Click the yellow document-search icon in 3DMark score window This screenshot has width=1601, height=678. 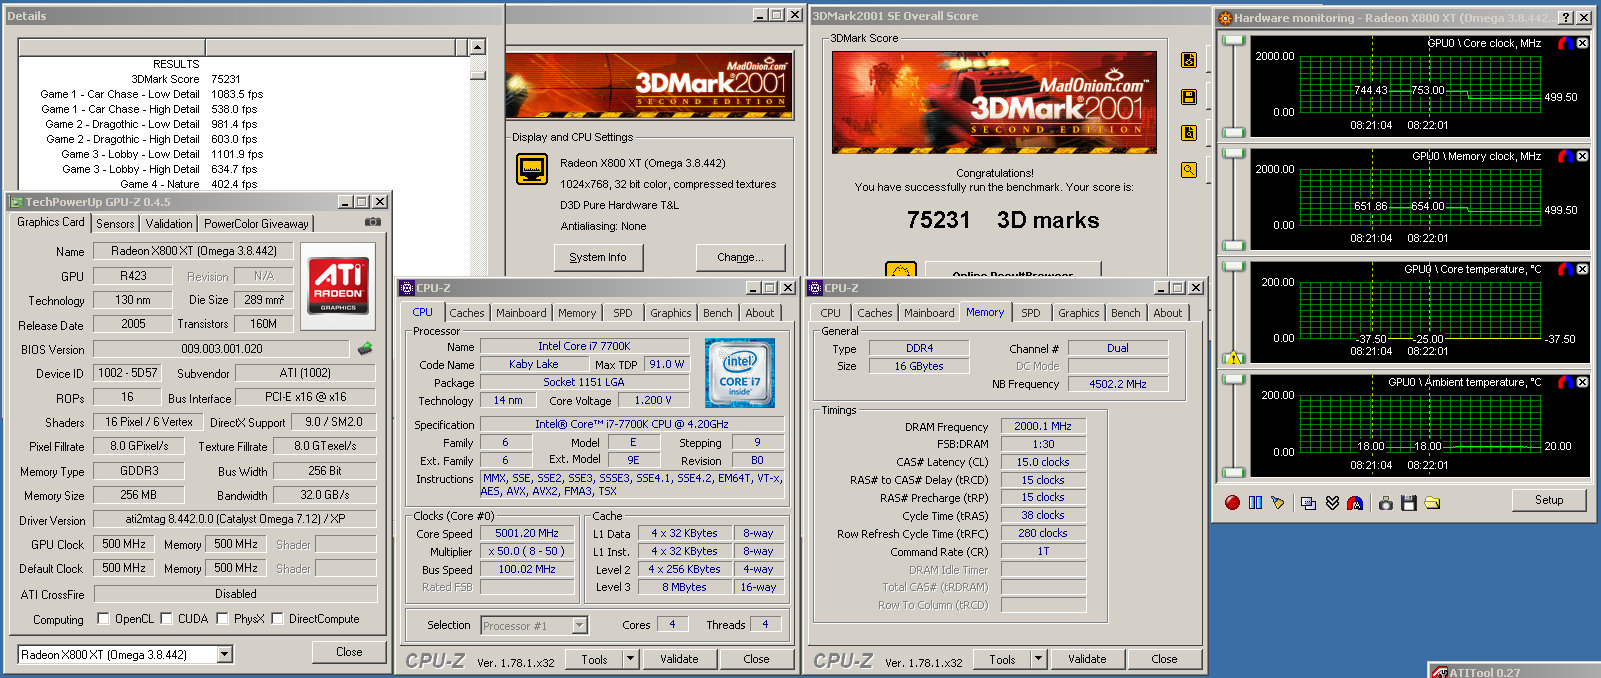pos(1189,133)
